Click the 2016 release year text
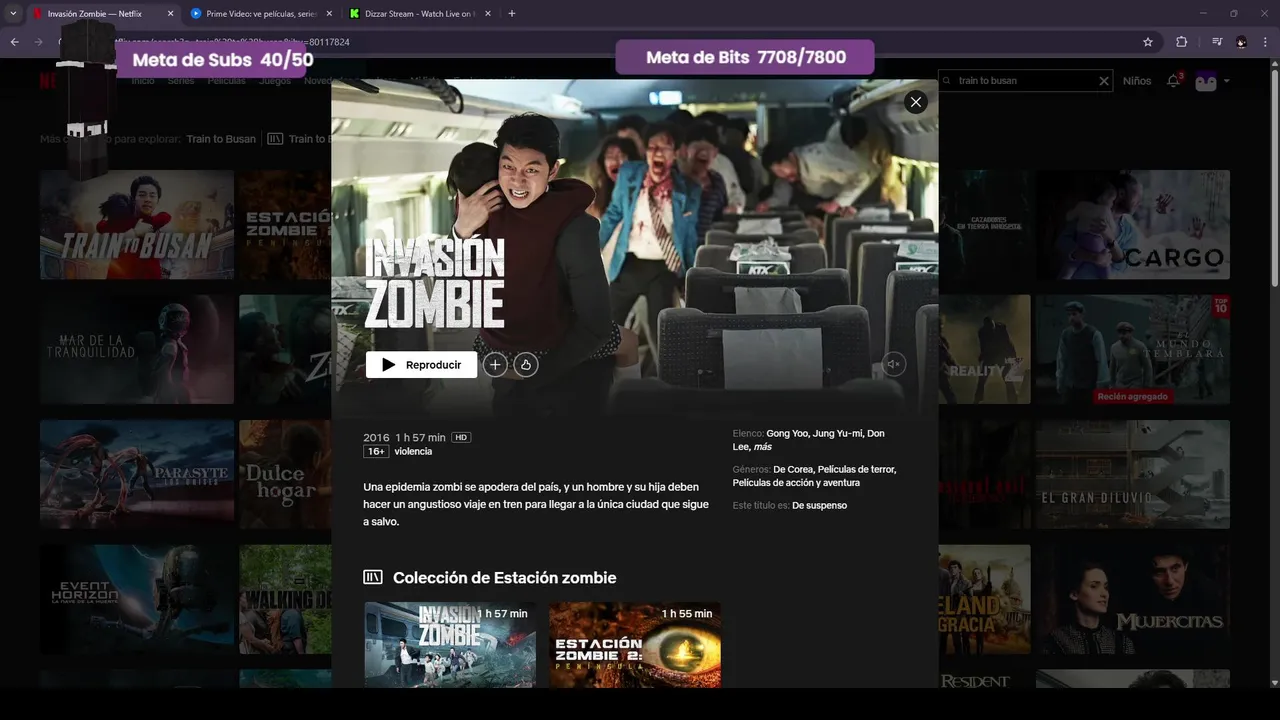Image resolution: width=1280 pixels, height=720 pixels. click(376, 438)
